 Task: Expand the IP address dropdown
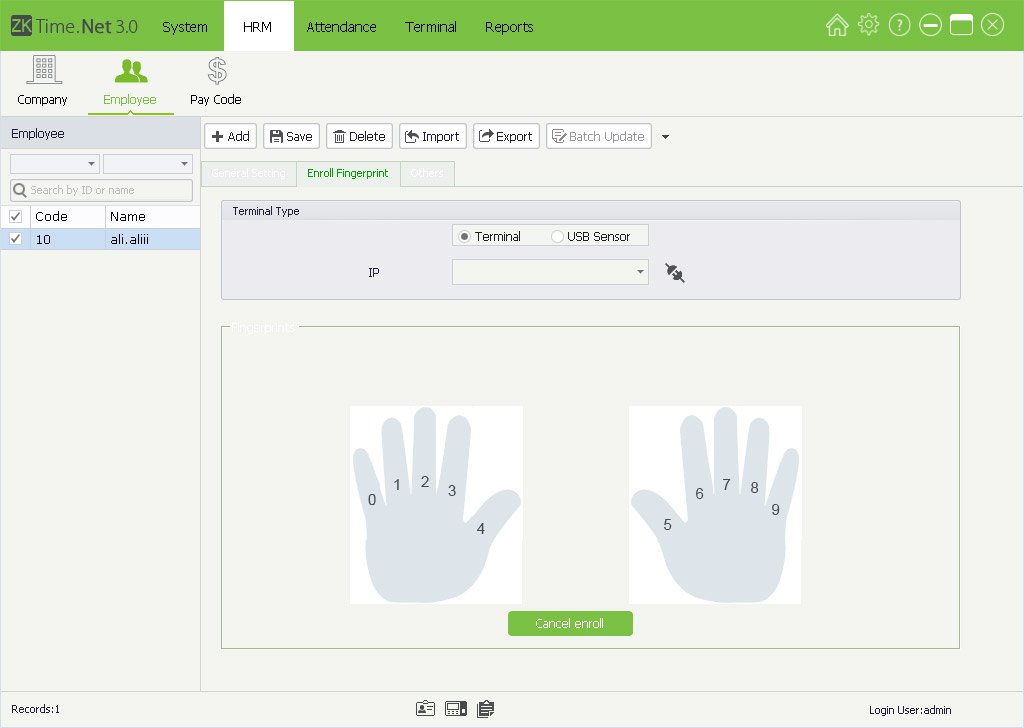639,272
